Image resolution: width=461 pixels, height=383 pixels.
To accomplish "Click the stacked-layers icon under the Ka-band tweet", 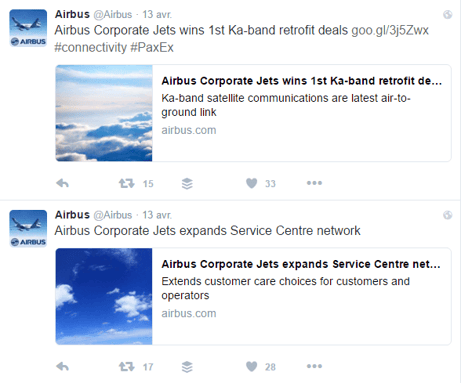I will click(x=187, y=183).
